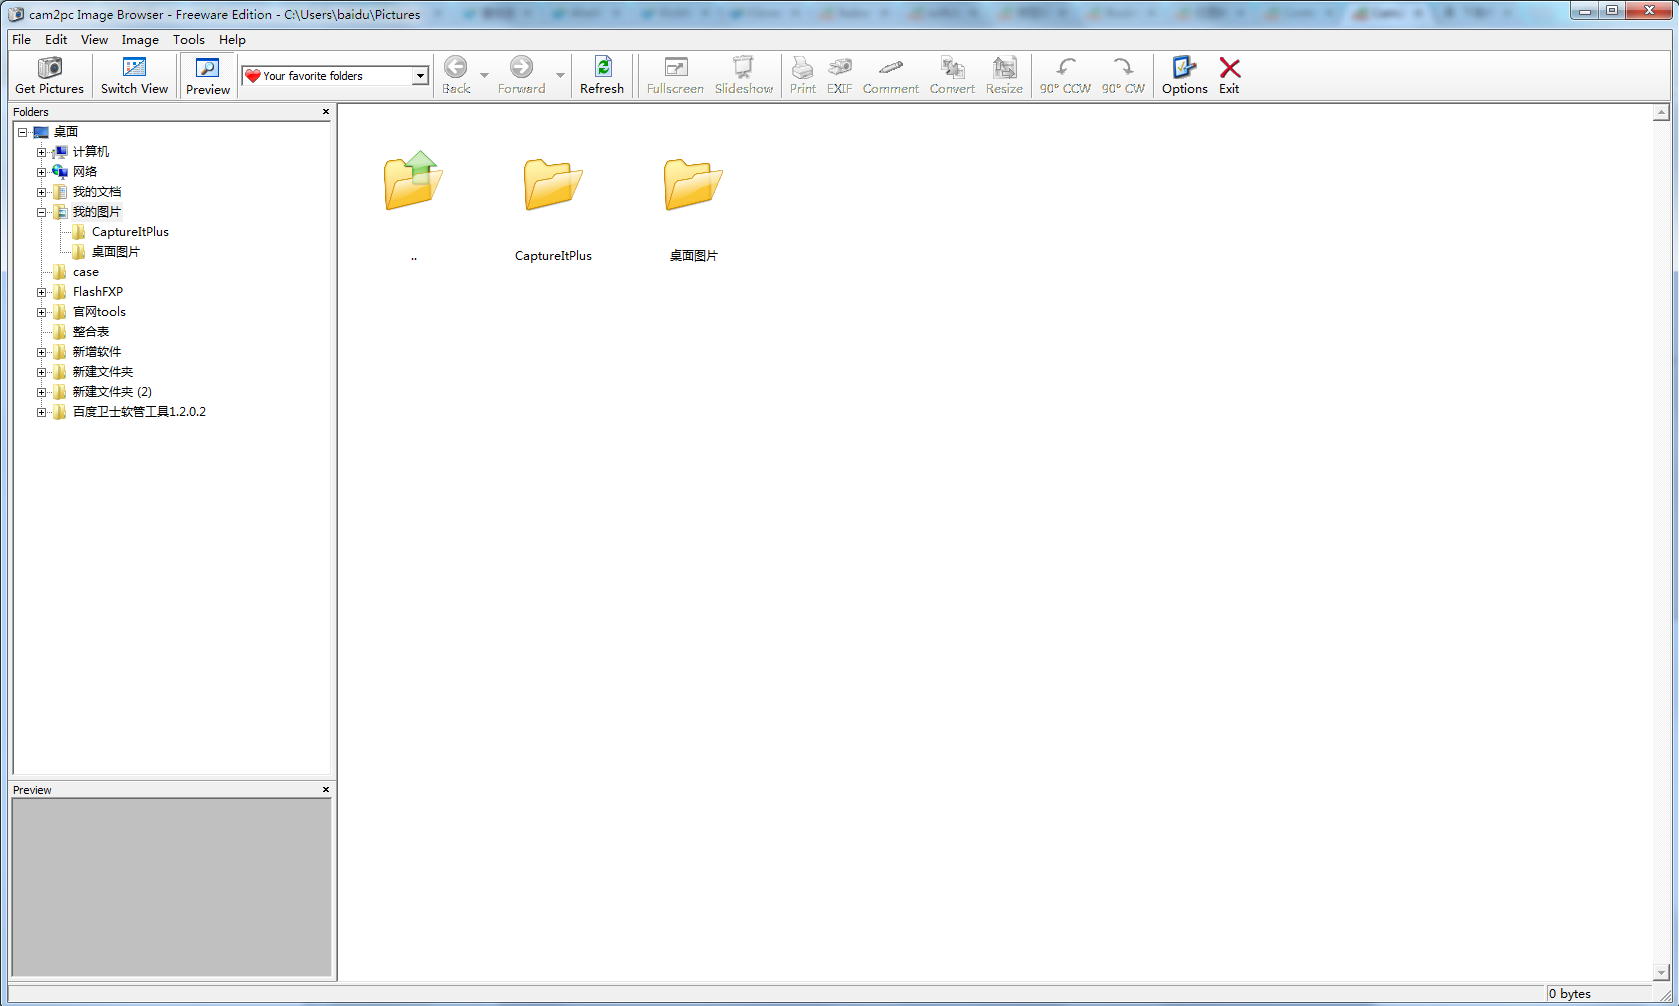Click the Forward navigation arrow
Image resolution: width=1679 pixels, height=1006 pixels.
click(521, 67)
